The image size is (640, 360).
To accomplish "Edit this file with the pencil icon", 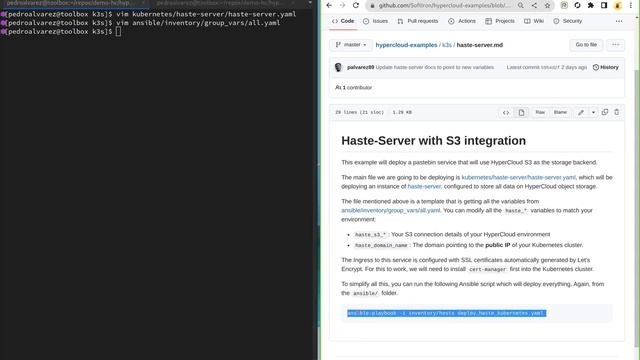I will [581, 112].
